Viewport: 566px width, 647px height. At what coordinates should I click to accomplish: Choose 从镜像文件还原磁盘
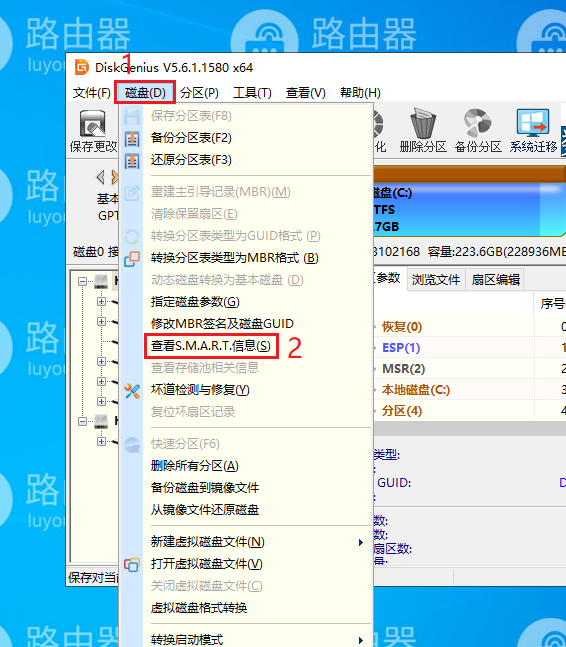pyautogui.click(x=205, y=510)
